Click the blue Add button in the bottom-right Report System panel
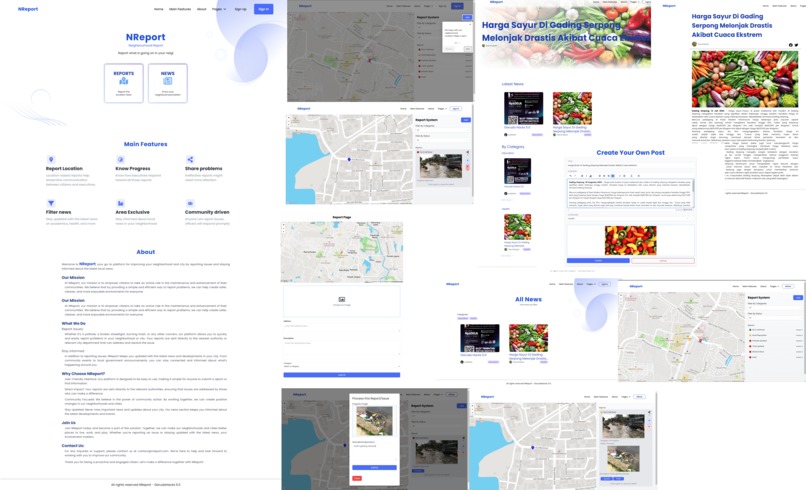Viewport: 806px width, 490px height. point(798,297)
